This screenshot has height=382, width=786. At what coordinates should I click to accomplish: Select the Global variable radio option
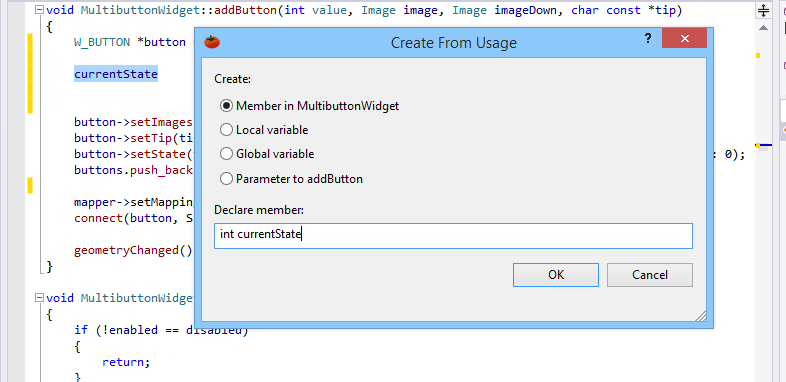click(267, 154)
